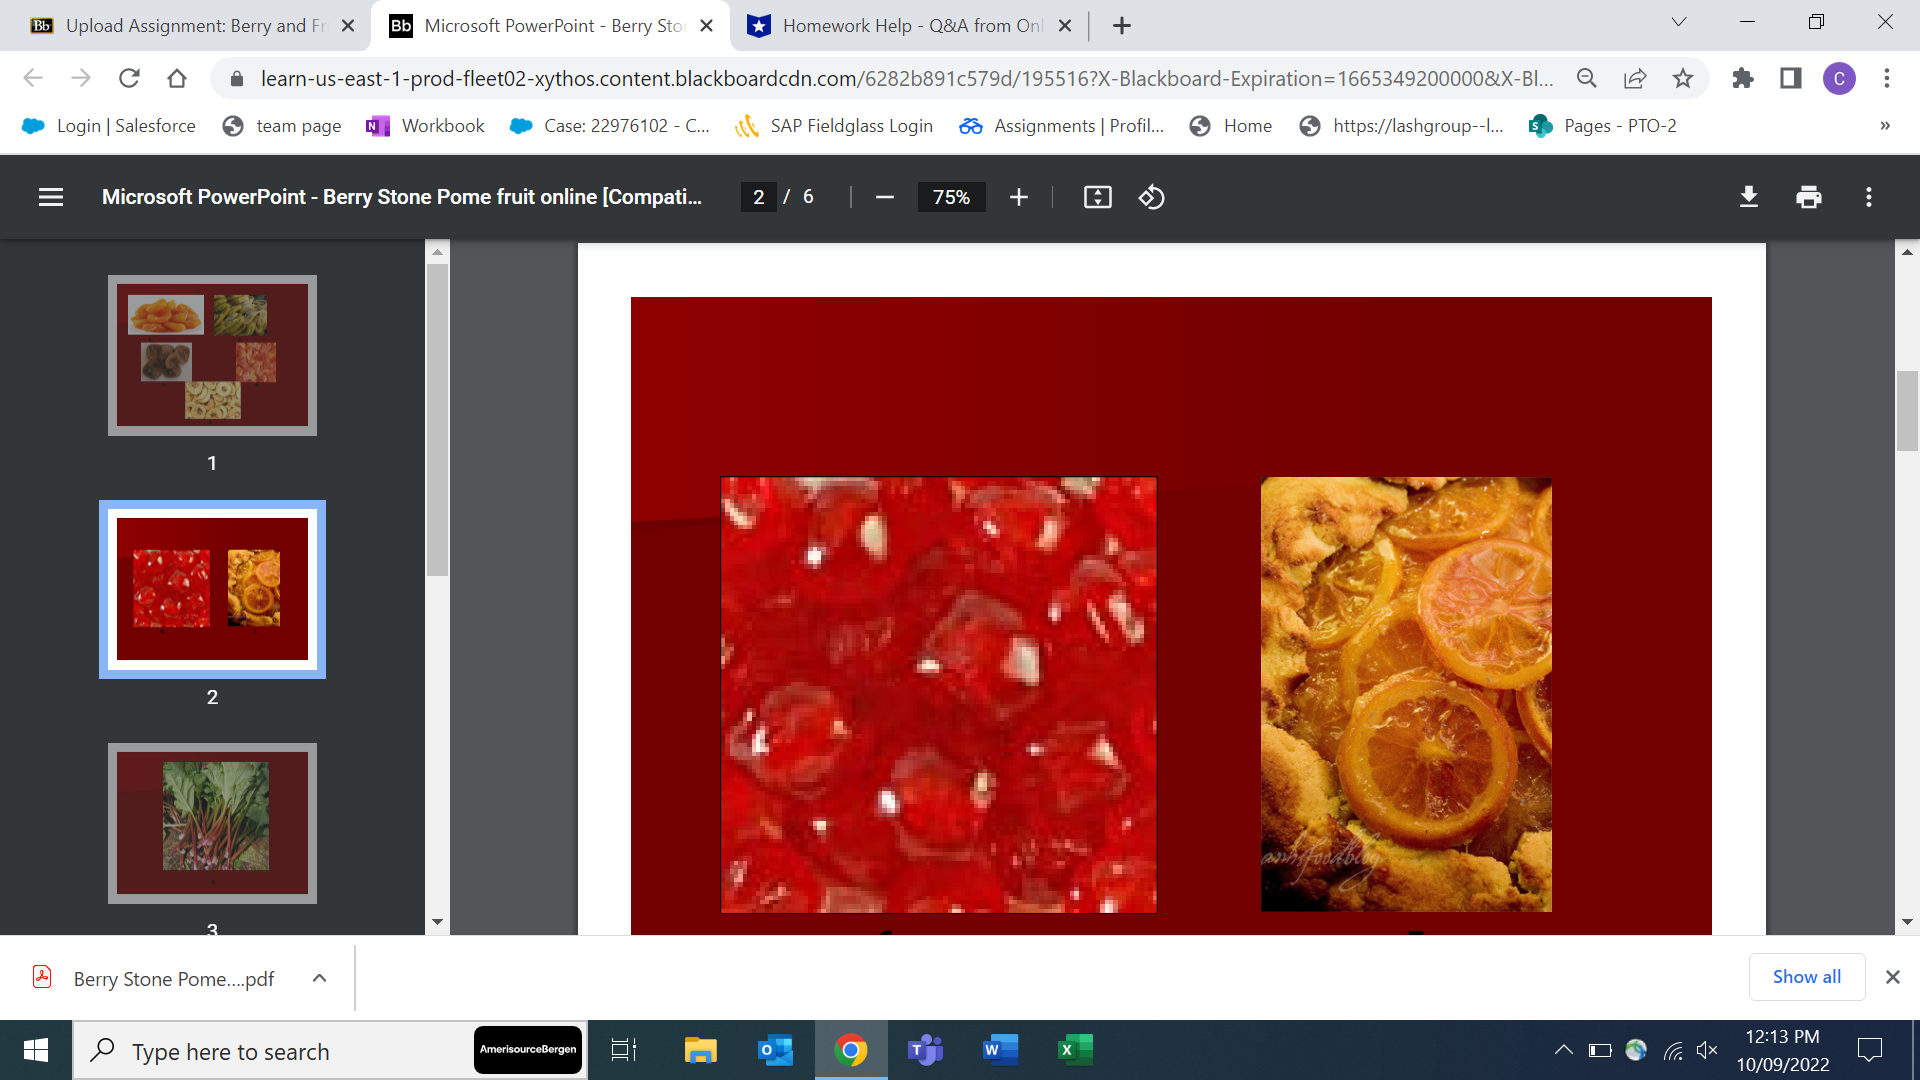Rotate the PDF counterclockwise
This screenshot has width=1920, height=1080.
[1151, 197]
